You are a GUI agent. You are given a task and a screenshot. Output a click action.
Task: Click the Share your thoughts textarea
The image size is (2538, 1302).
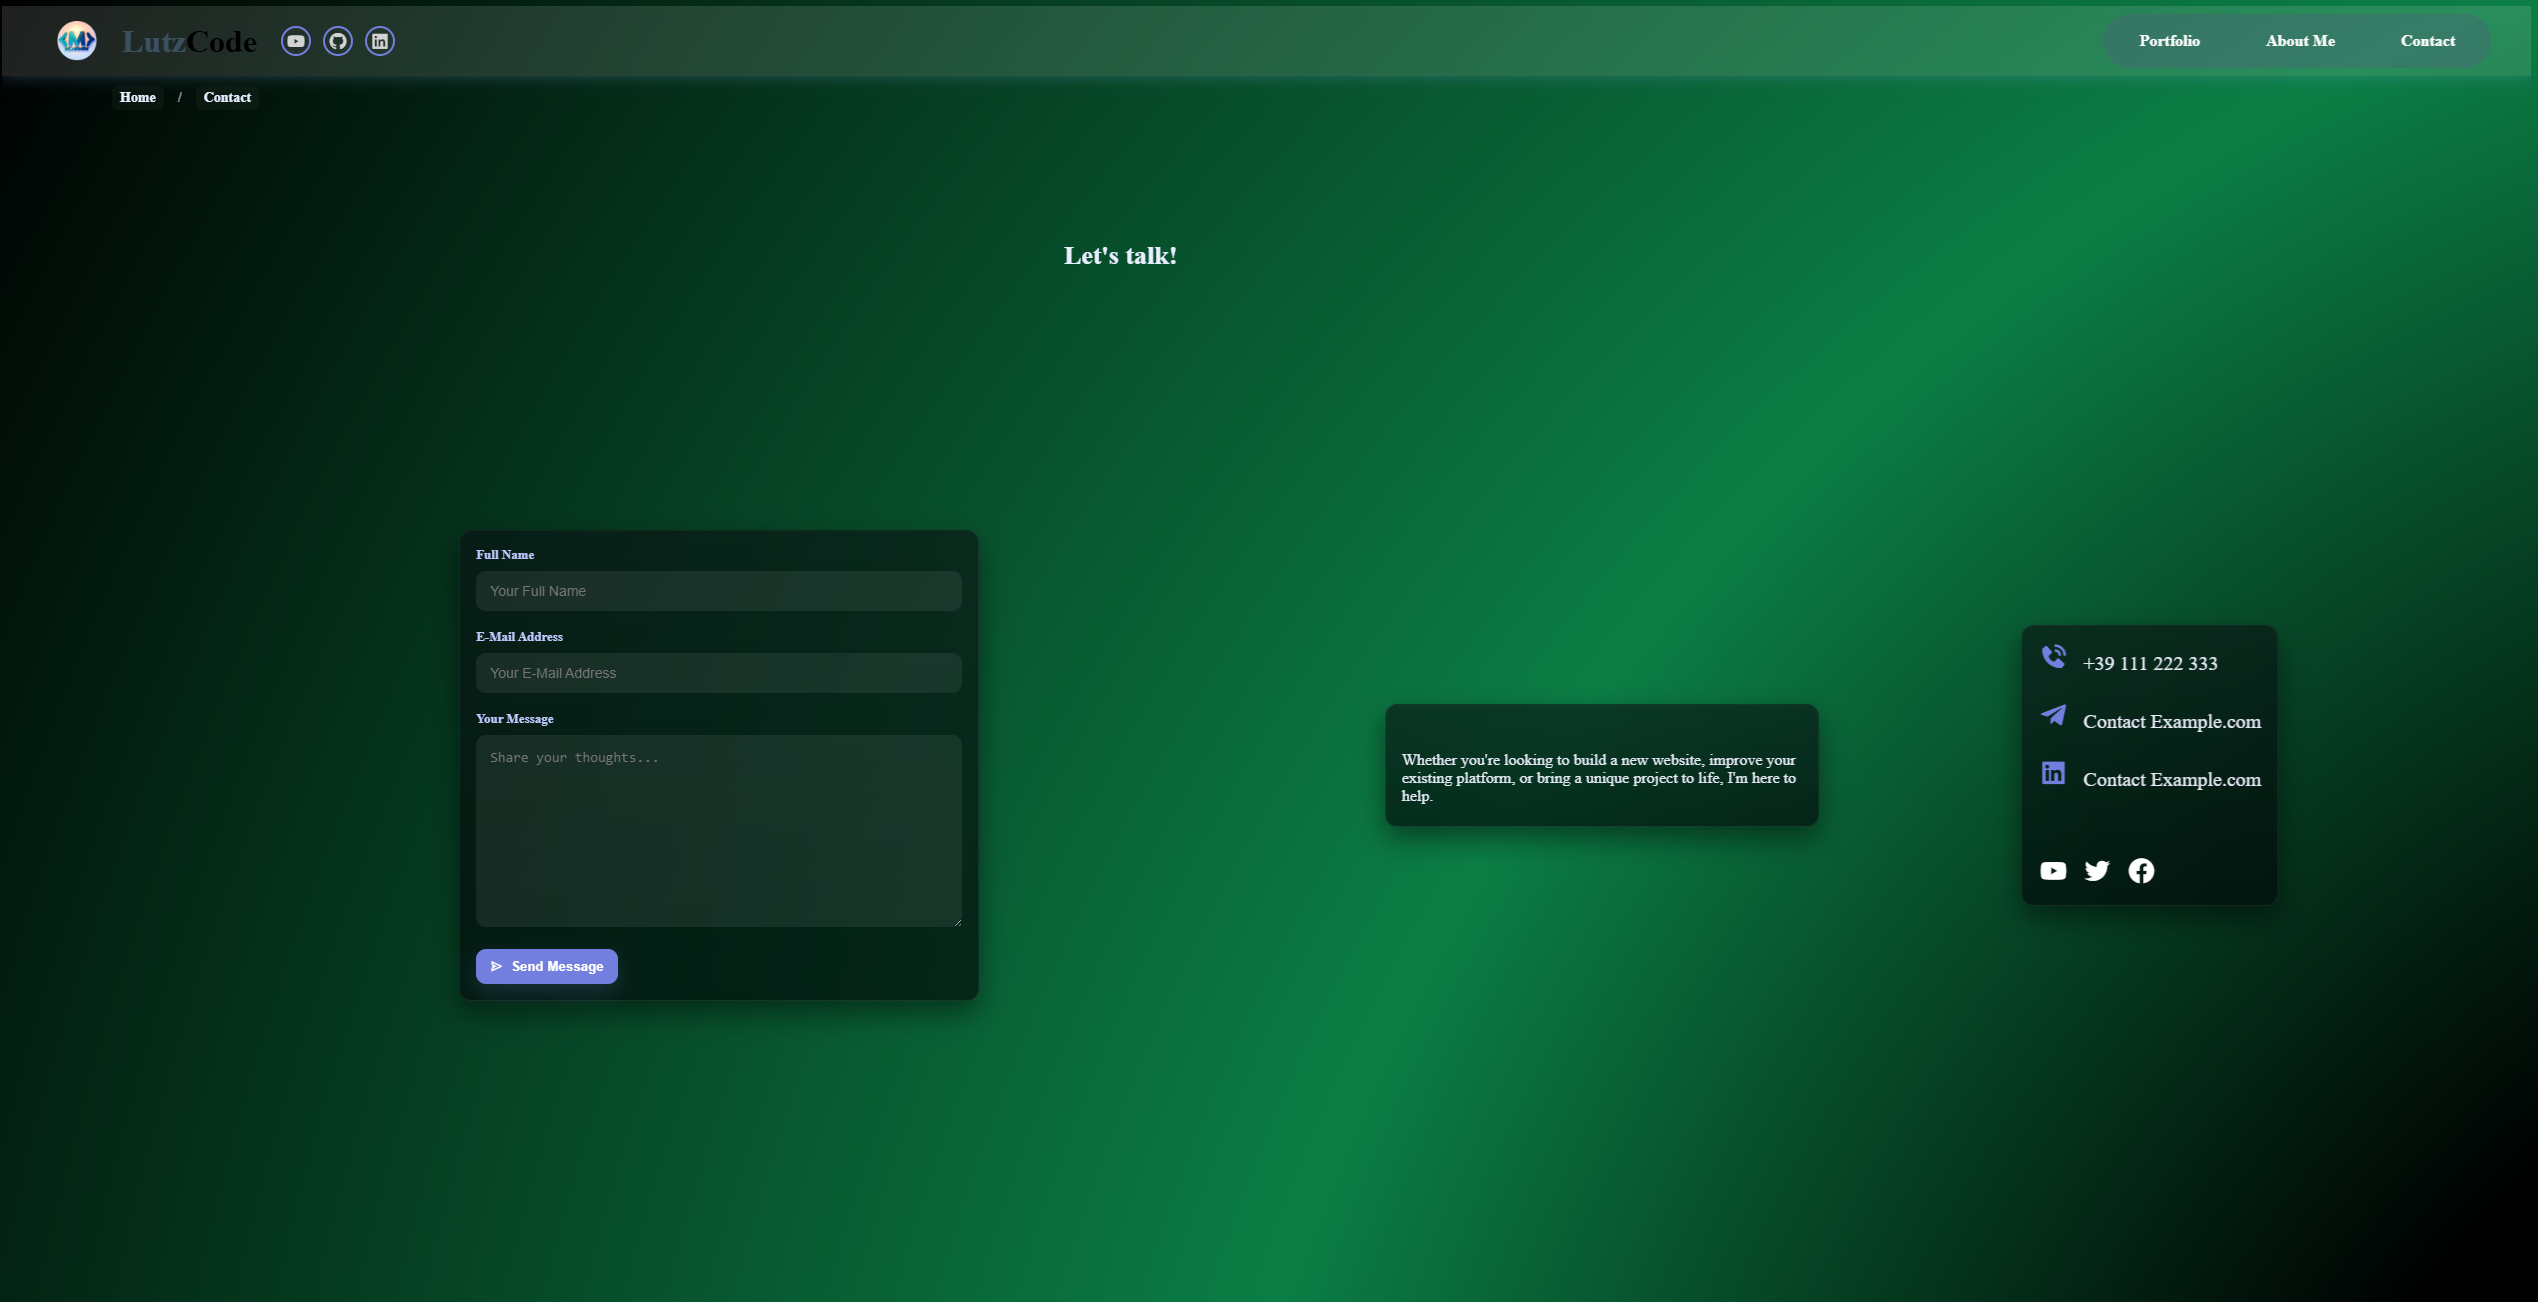[x=718, y=830]
